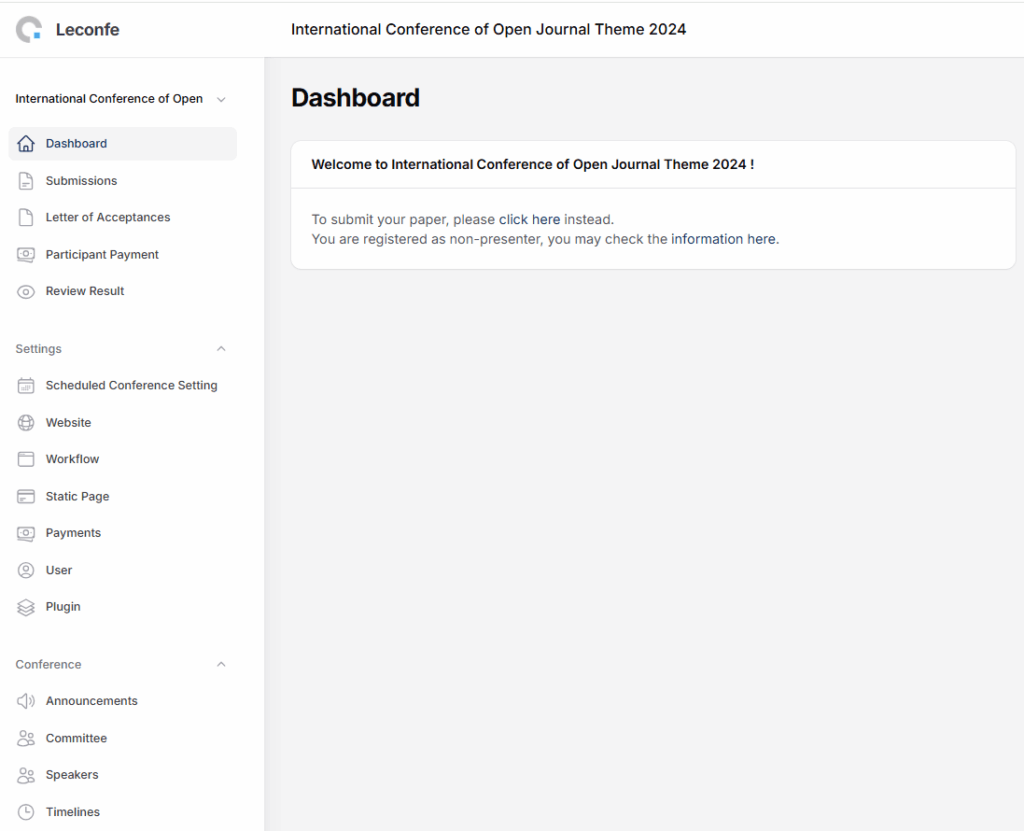Collapse the Conference section chevron
This screenshot has height=831, width=1024.
[x=221, y=665]
